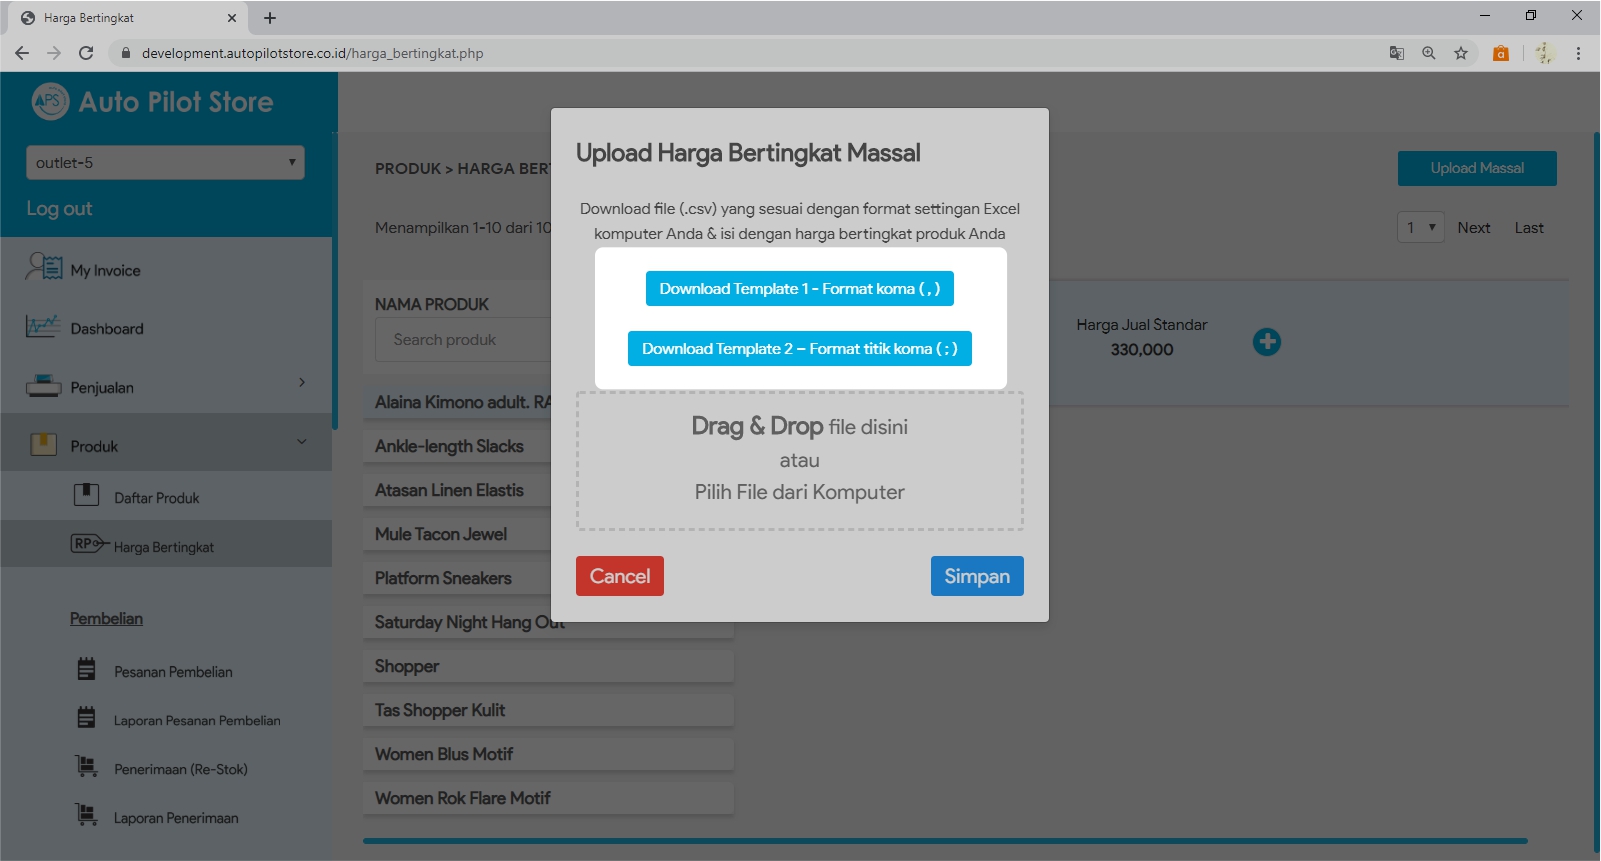Click the Penjualan cash register icon
1601x861 pixels.
43,386
